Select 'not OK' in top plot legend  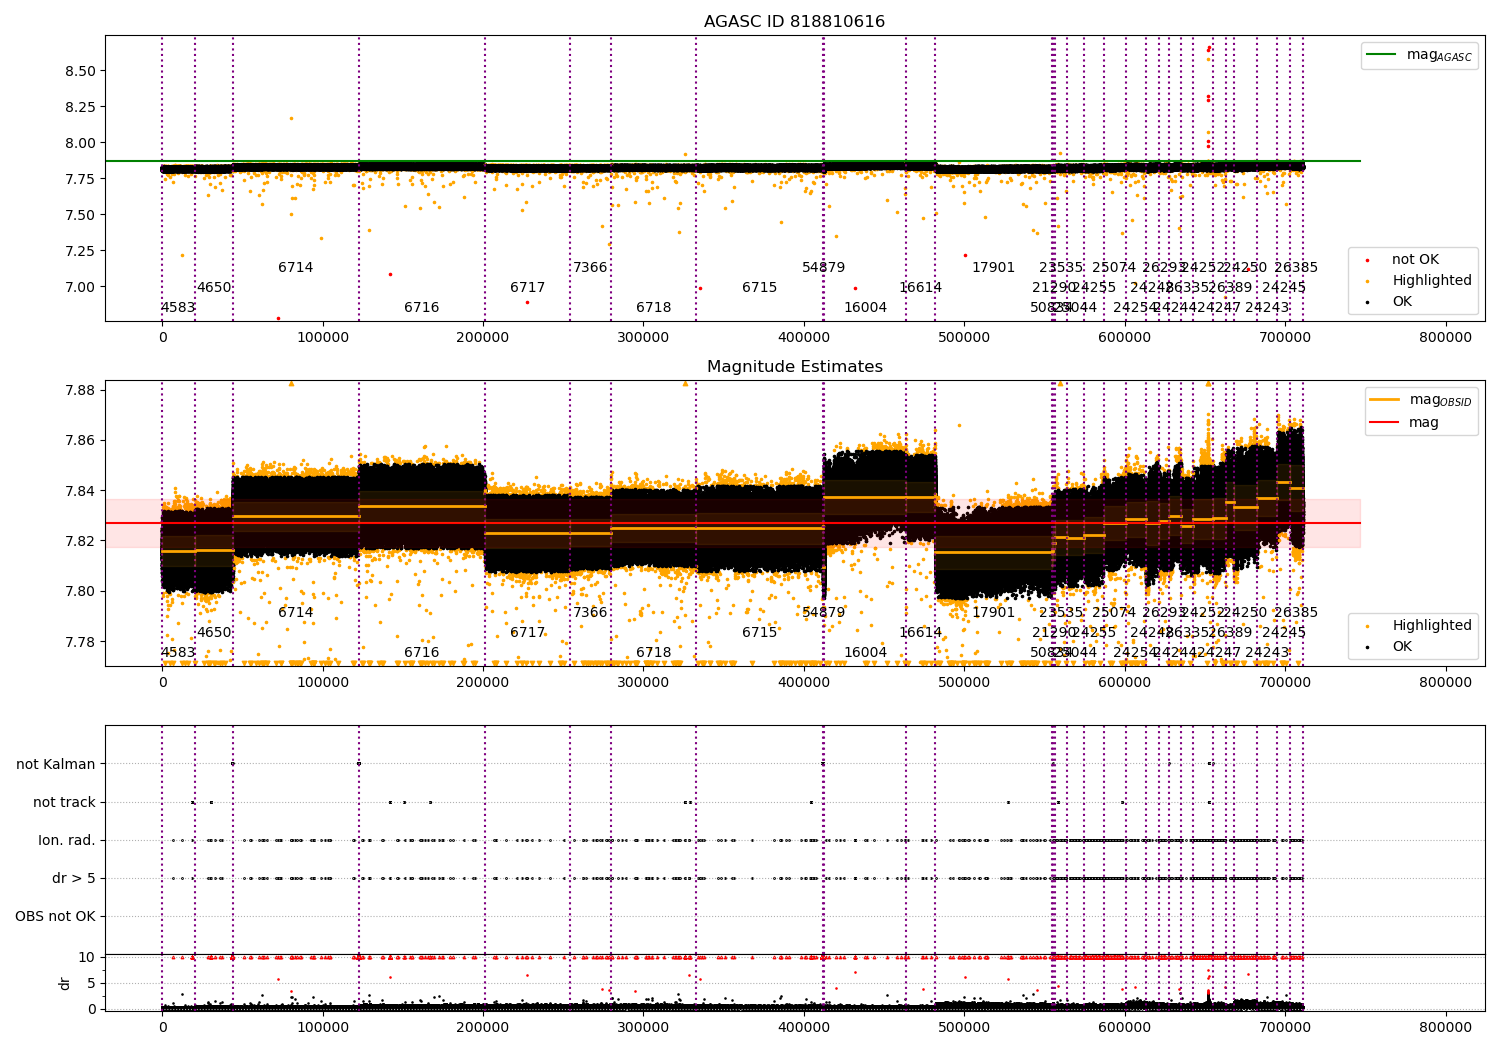(x=1415, y=259)
